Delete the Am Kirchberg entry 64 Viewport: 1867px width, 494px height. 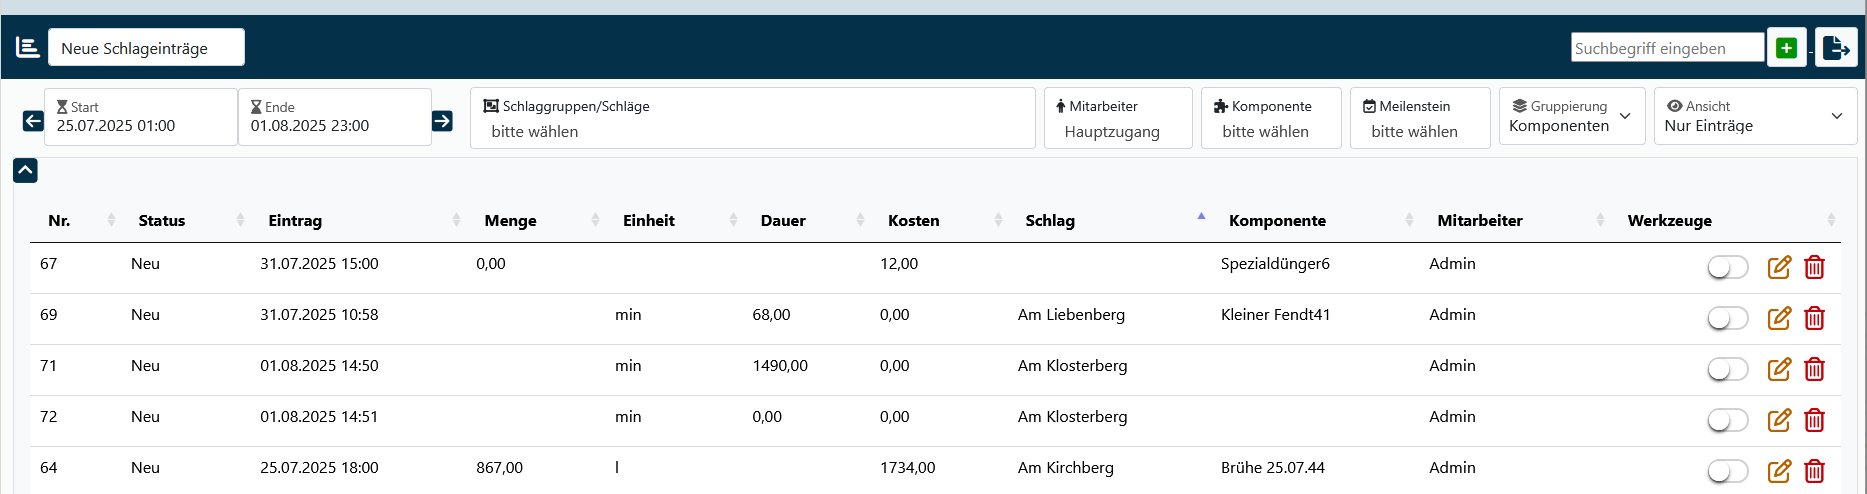pyautogui.click(x=1814, y=471)
